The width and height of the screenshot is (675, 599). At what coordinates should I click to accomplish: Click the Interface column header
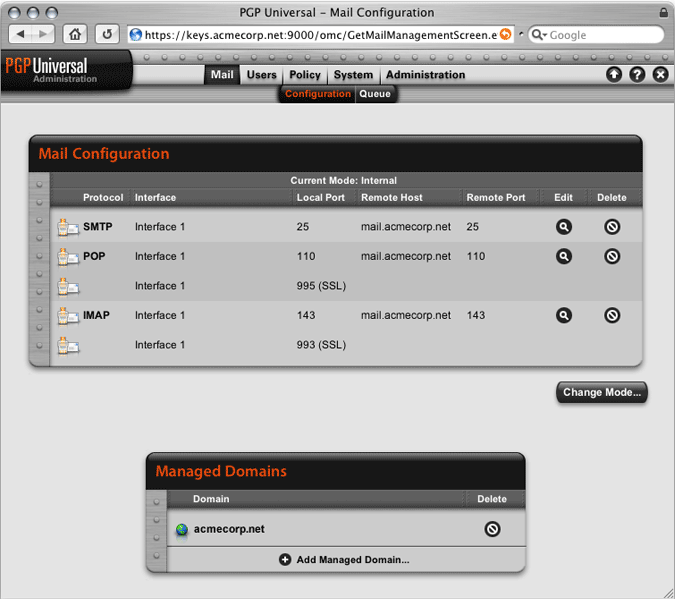(155, 198)
